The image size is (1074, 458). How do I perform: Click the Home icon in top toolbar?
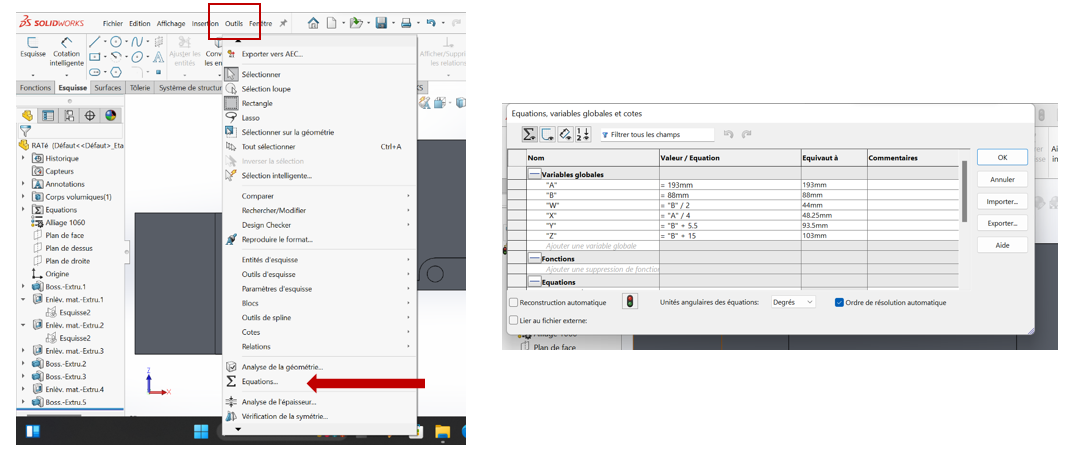click(314, 22)
